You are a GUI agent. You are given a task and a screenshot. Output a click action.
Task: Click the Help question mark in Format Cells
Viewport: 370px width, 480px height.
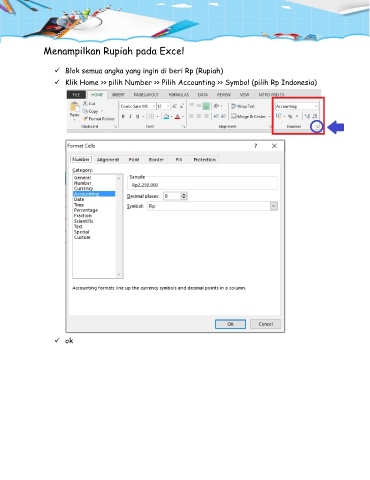point(256,146)
